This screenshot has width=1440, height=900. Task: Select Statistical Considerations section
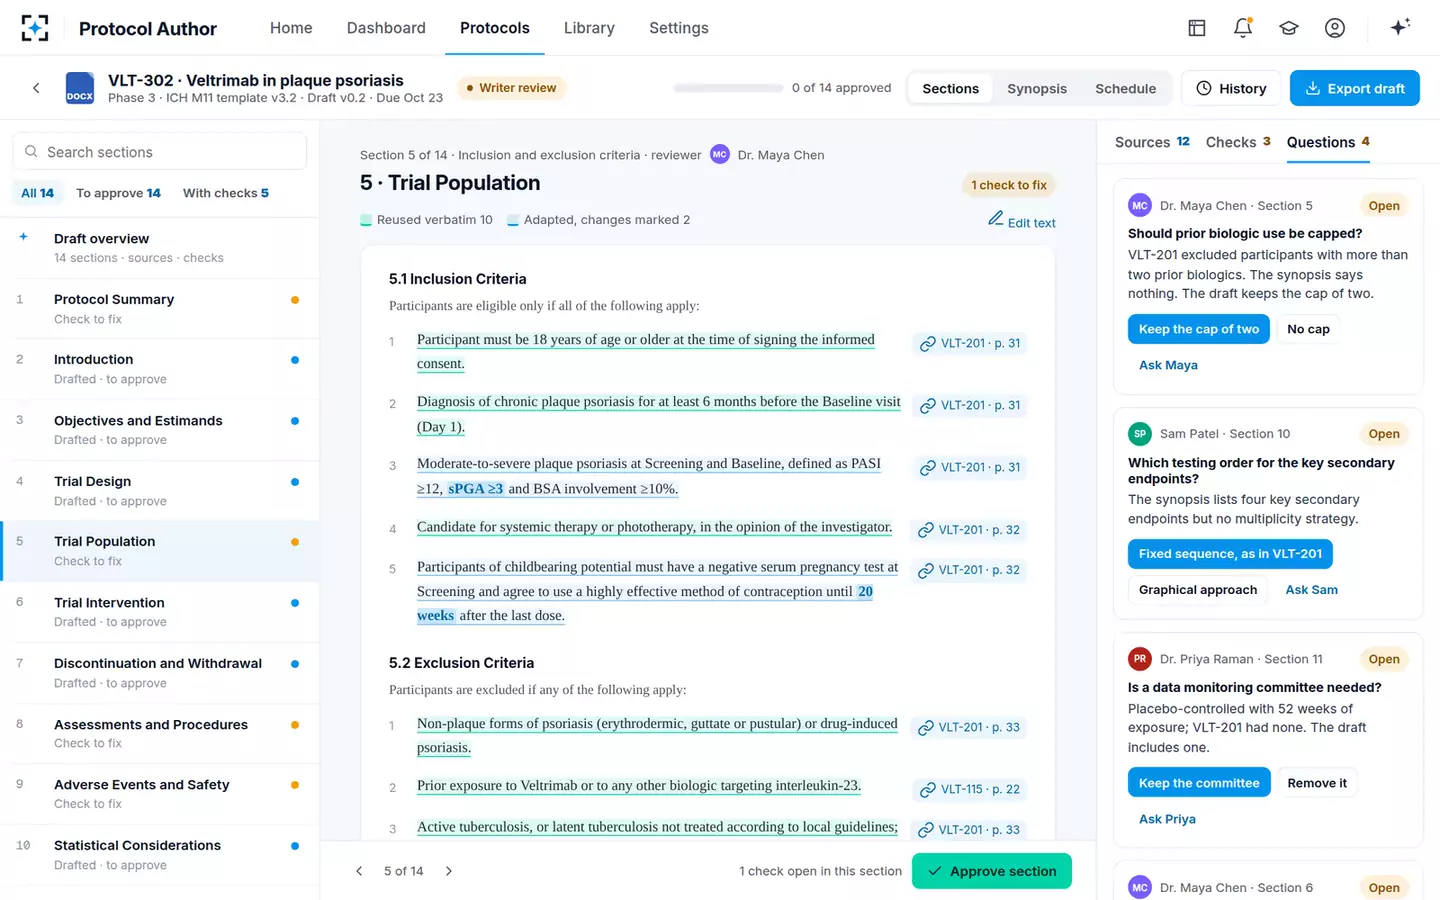[x=160, y=855]
